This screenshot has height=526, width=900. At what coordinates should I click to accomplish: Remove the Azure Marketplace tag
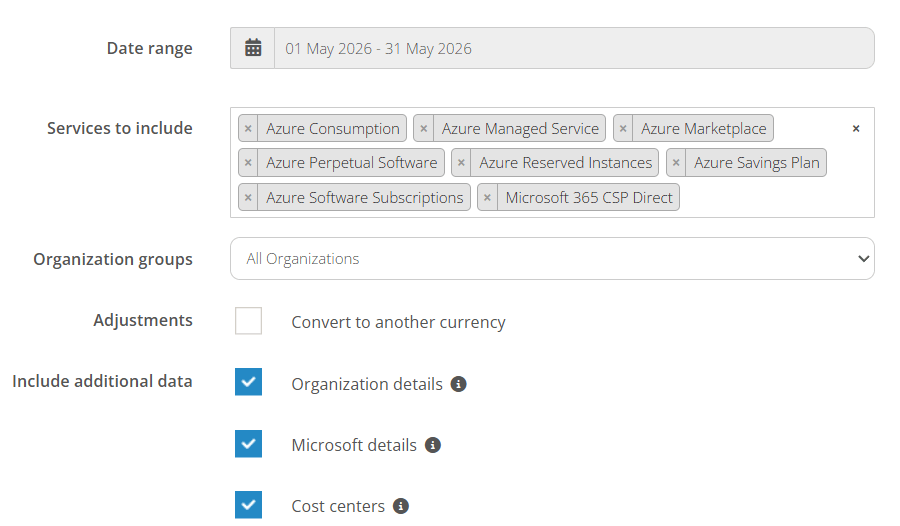point(623,129)
